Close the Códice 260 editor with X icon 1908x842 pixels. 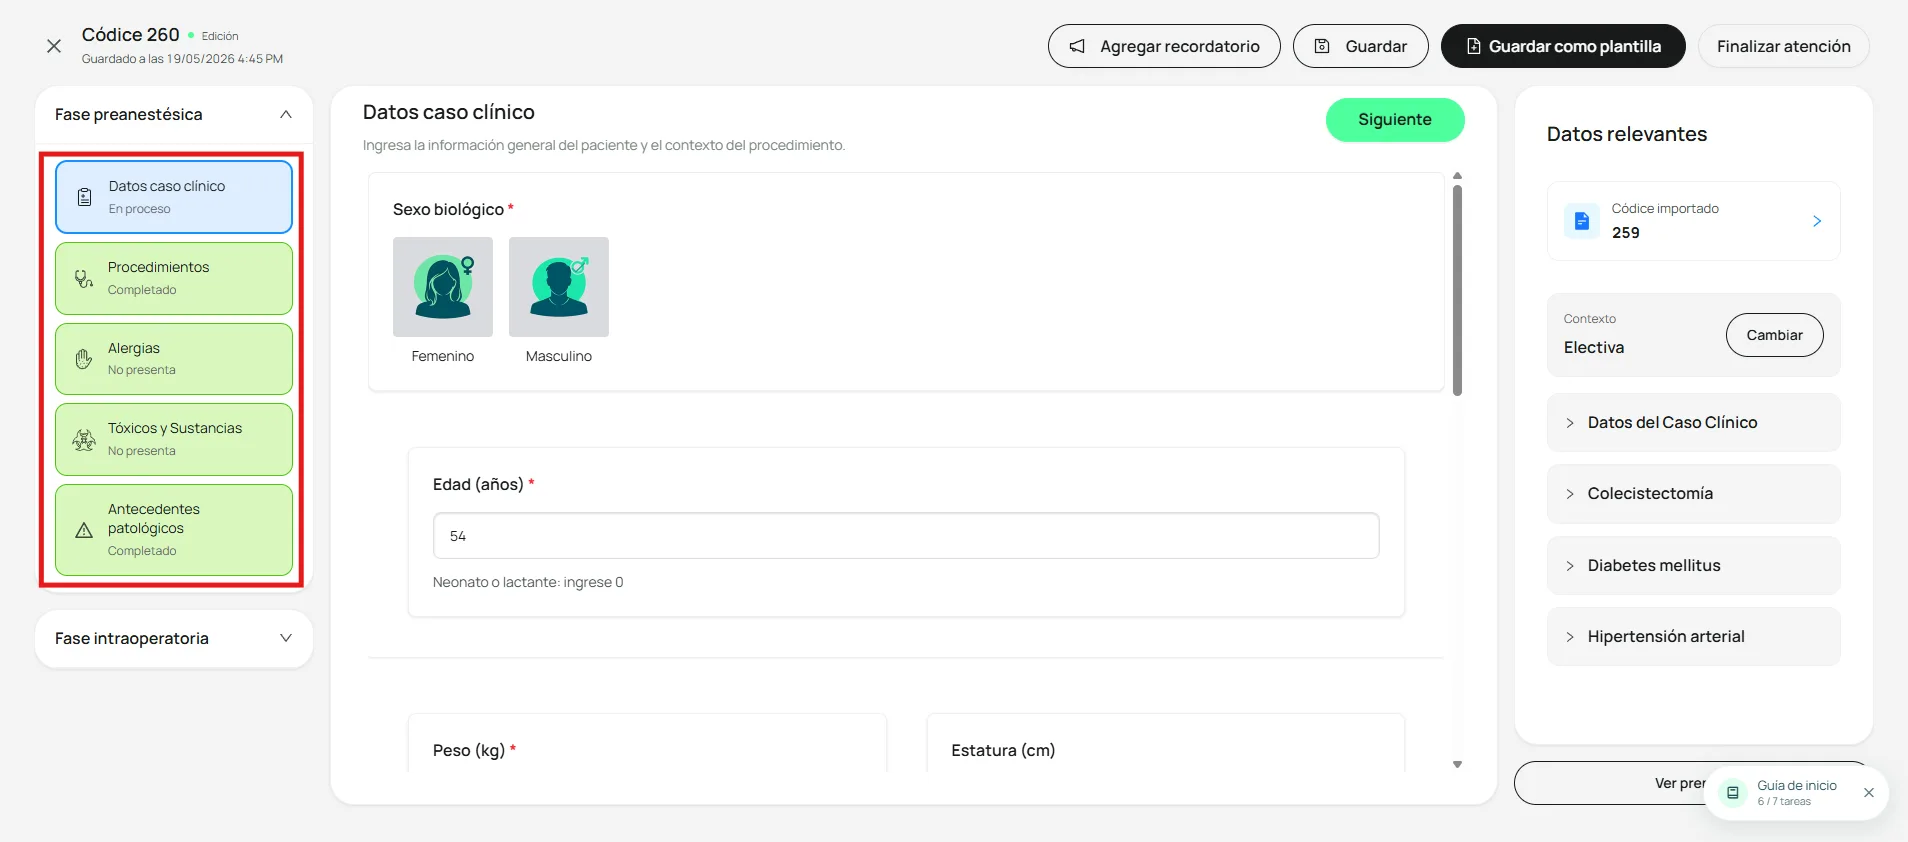pyautogui.click(x=54, y=46)
